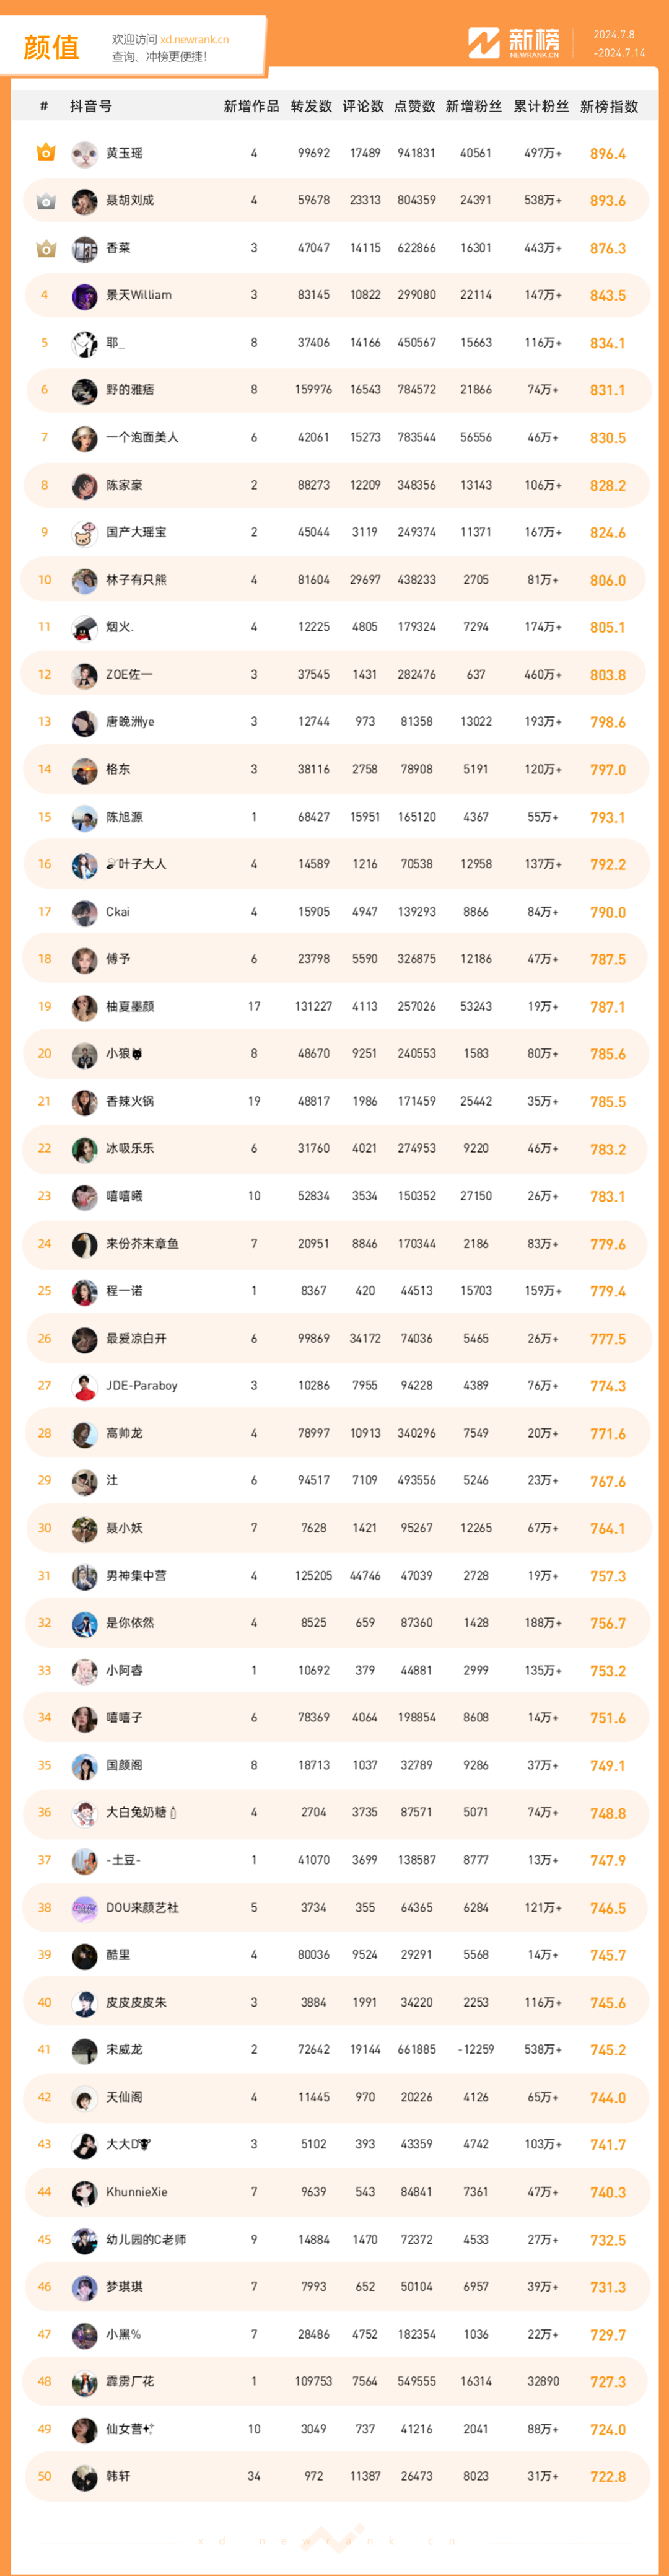Open 黄玉瑶's avatar
The image size is (669, 2576).
(84, 154)
